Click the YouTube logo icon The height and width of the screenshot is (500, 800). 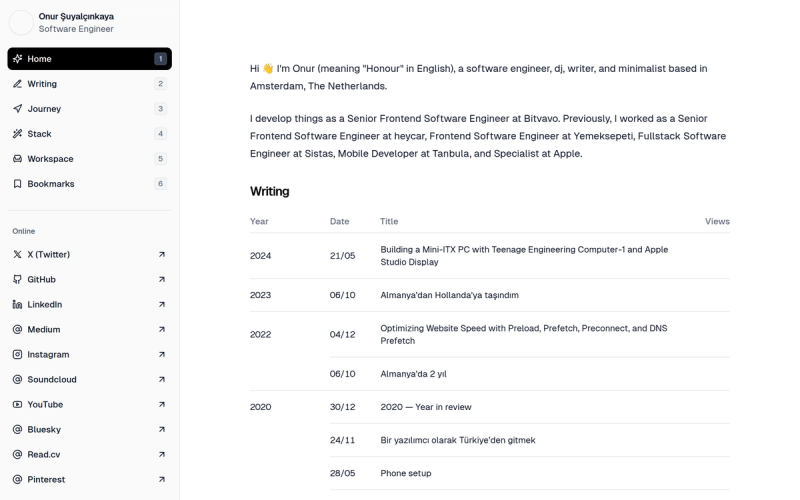point(17,404)
